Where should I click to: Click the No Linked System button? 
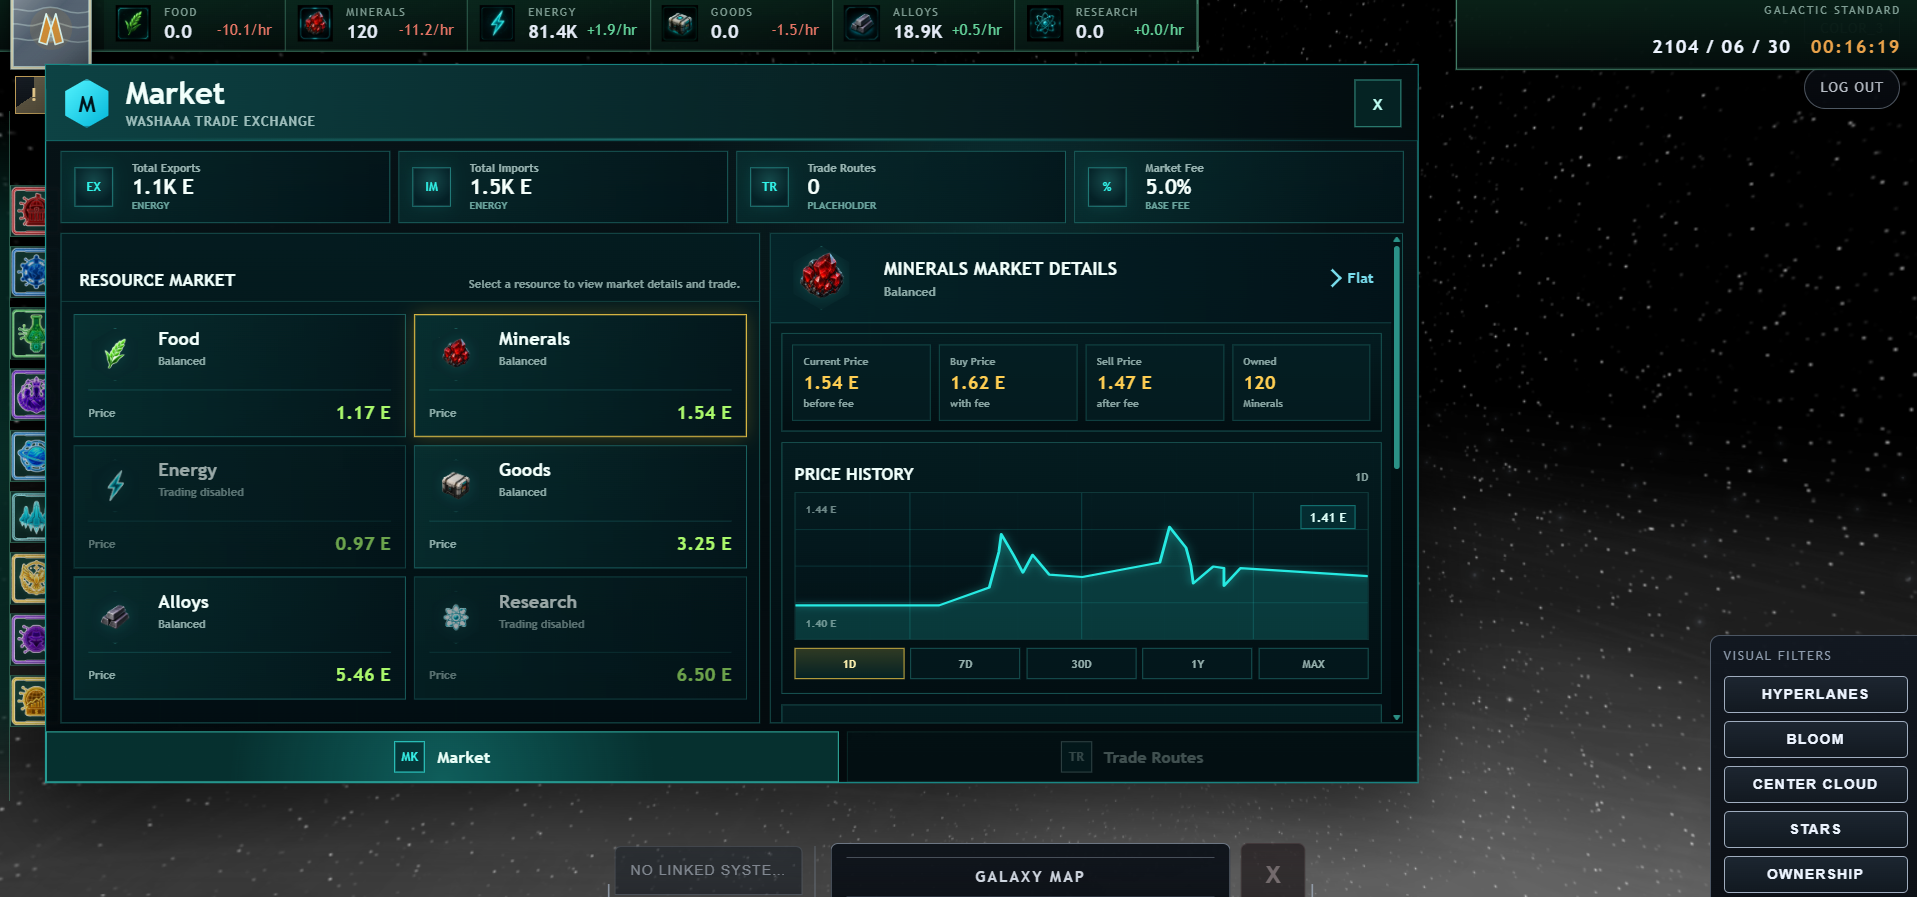708,871
